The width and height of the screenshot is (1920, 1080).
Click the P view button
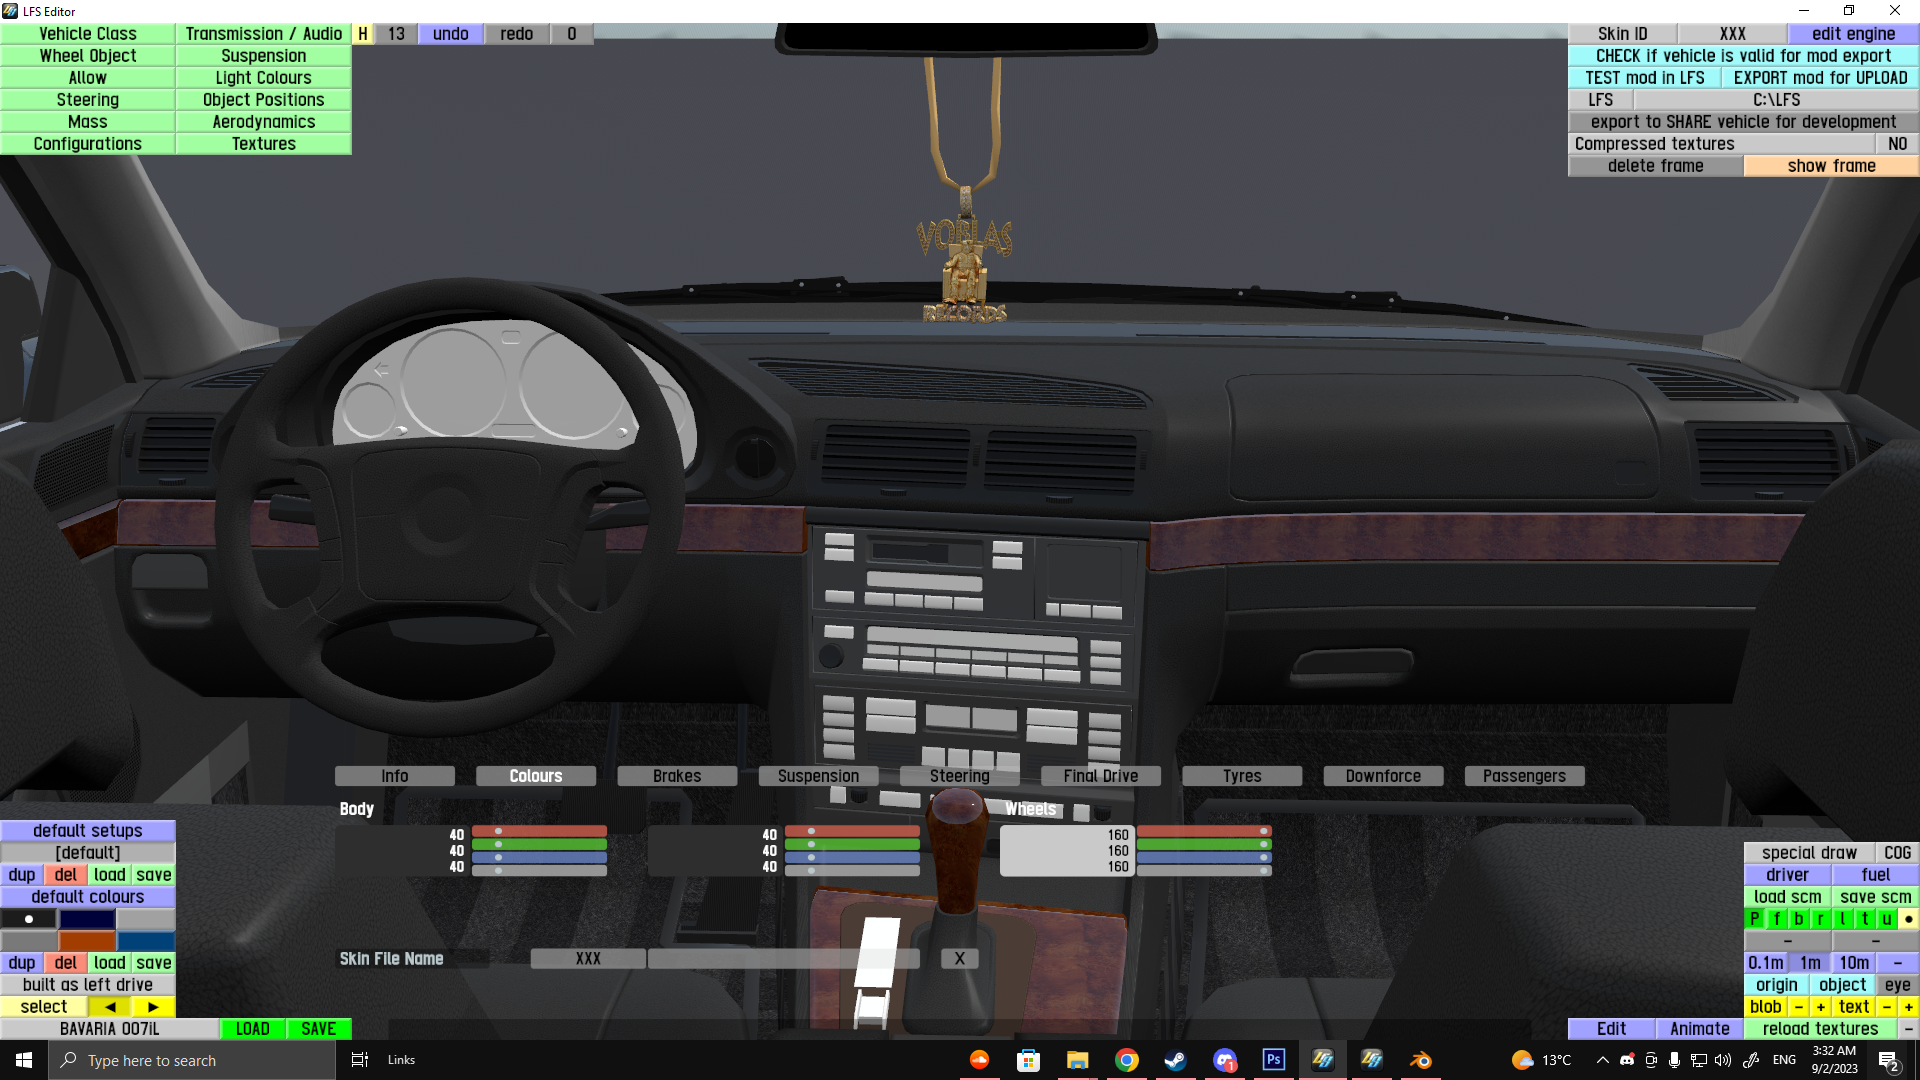tap(1755, 919)
